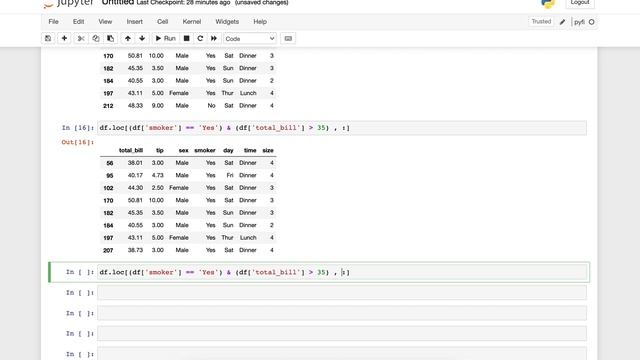Click the Last Checkpoint status text
Viewport: 640px width, 360px height.
click(183, 2)
